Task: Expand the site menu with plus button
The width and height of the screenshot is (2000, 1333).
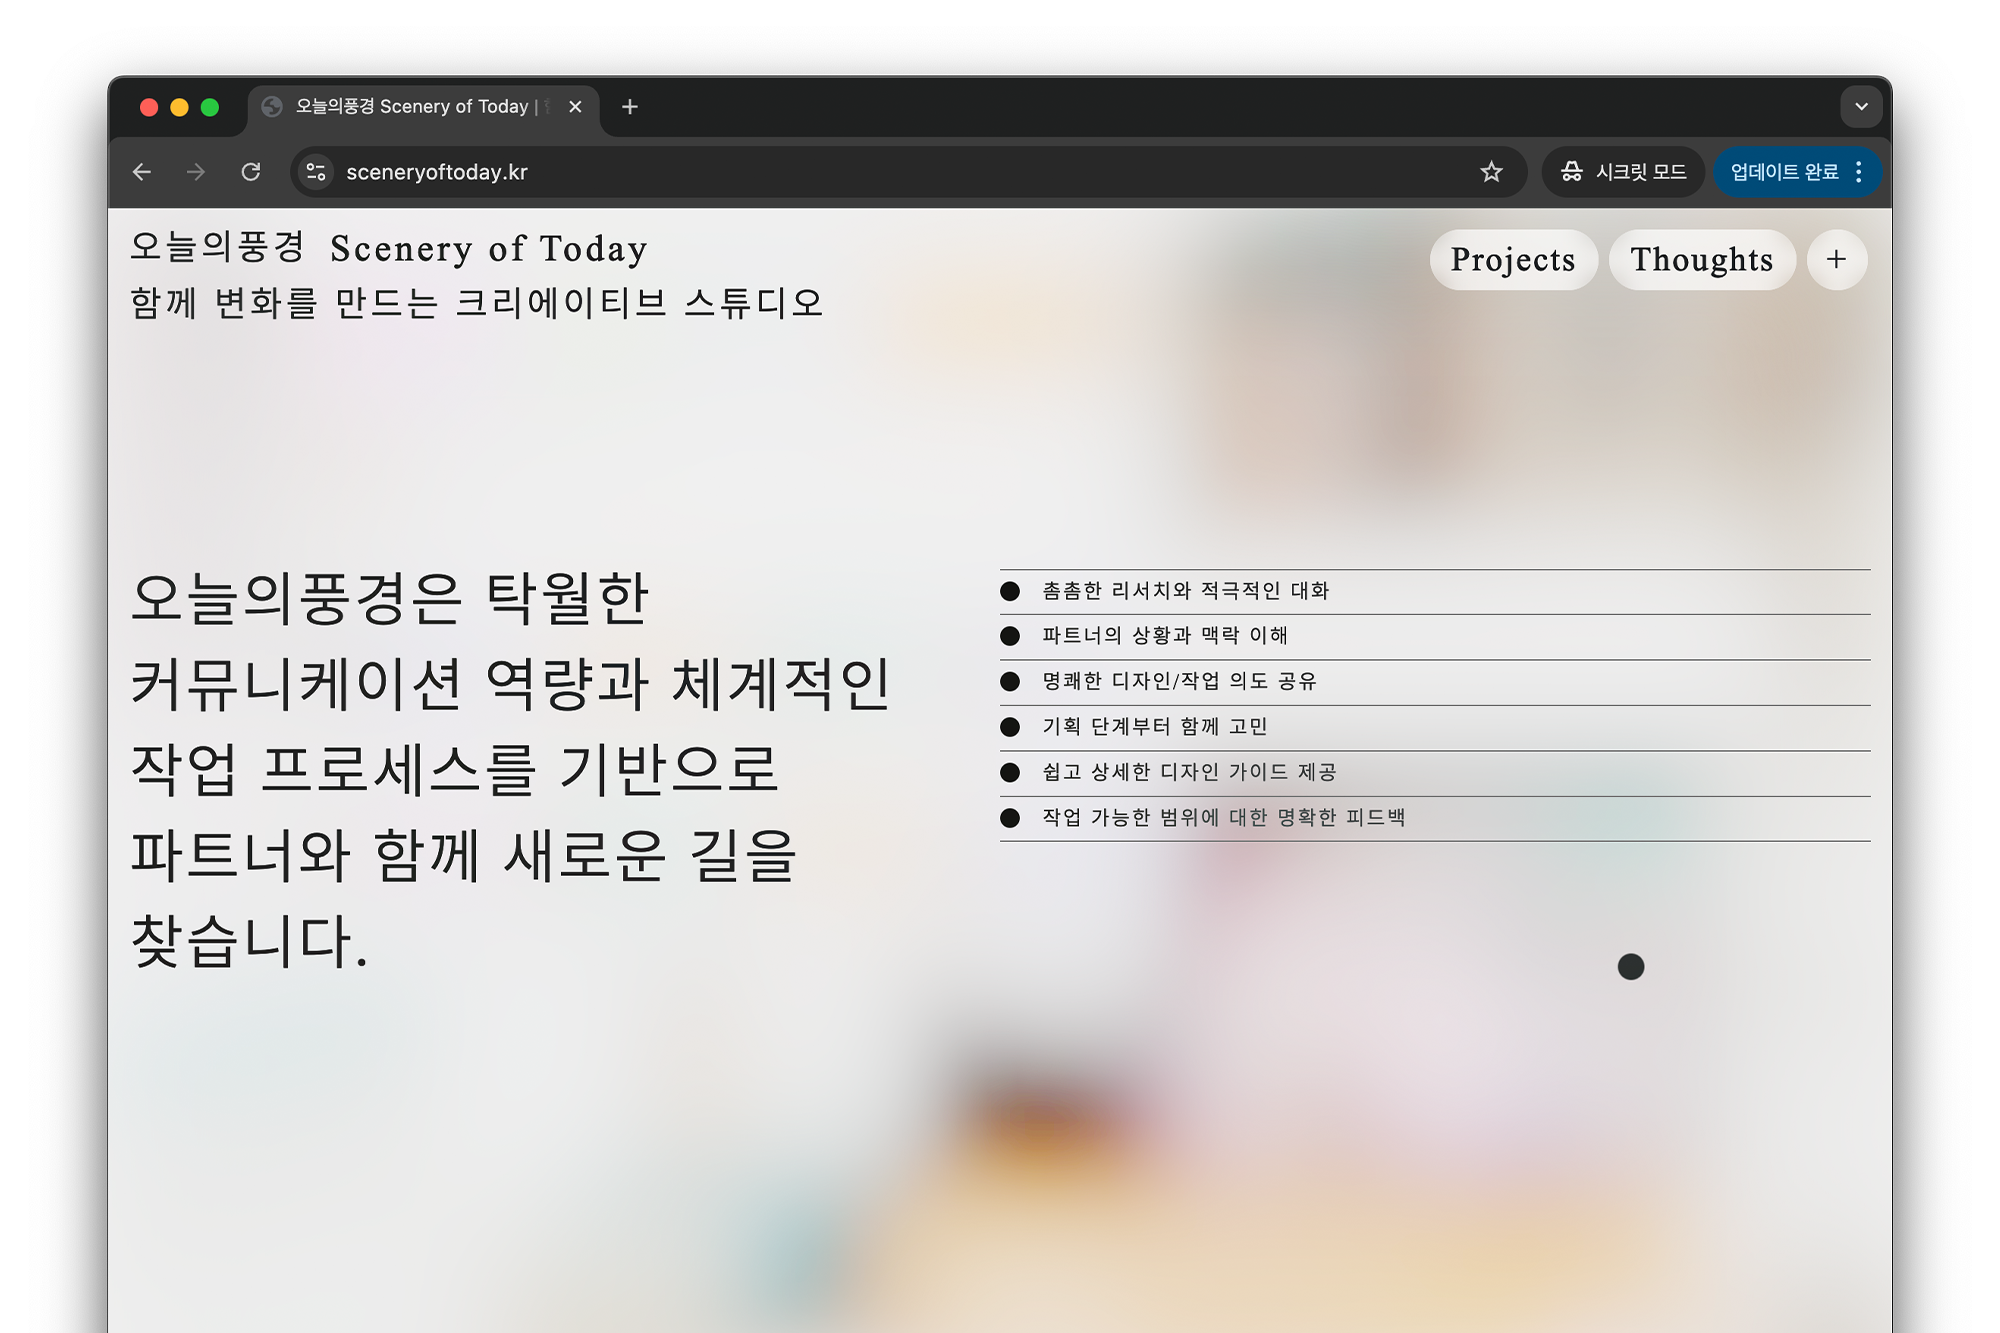Action: (x=1836, y=260)
